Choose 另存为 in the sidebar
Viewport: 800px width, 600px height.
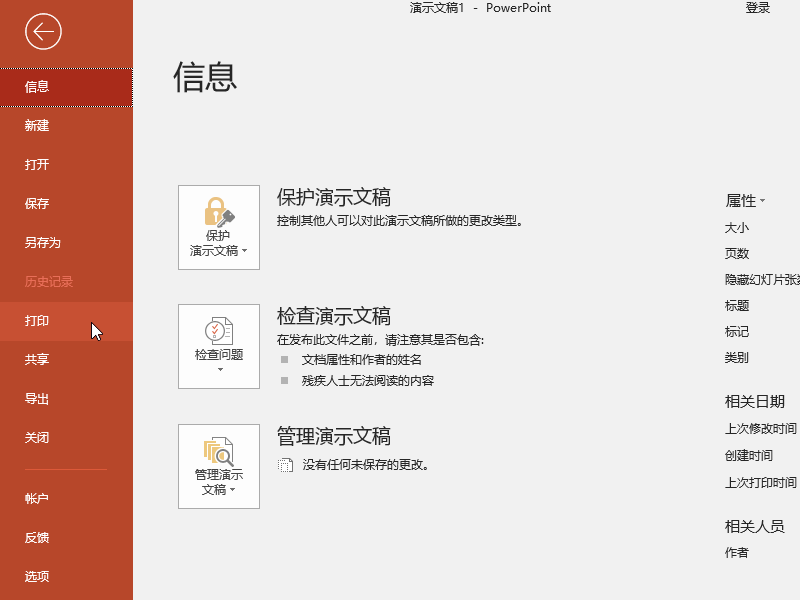(66, 242)
